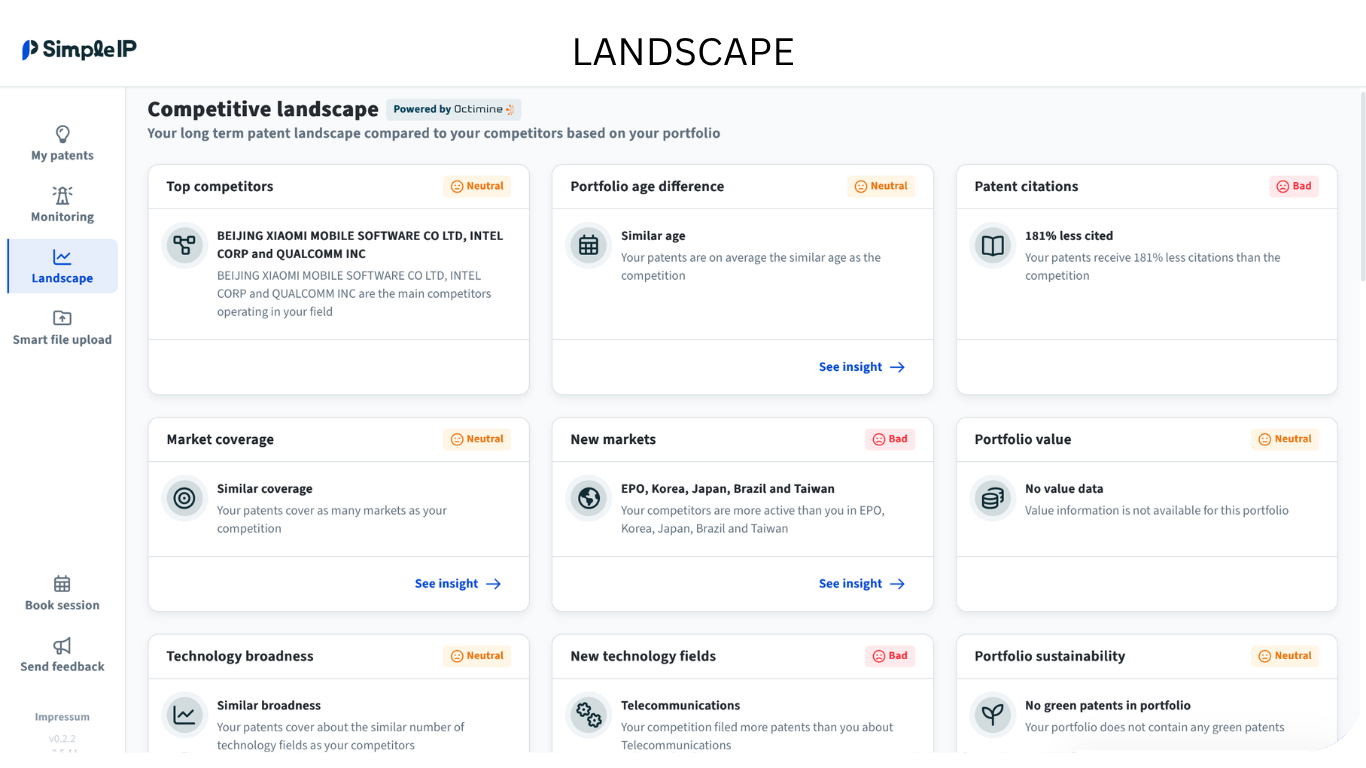Viewport: 1366px width, 768px height.
Task: Click the Patent citations card title
Action: pyautogui.click(x=1026, y=186)
